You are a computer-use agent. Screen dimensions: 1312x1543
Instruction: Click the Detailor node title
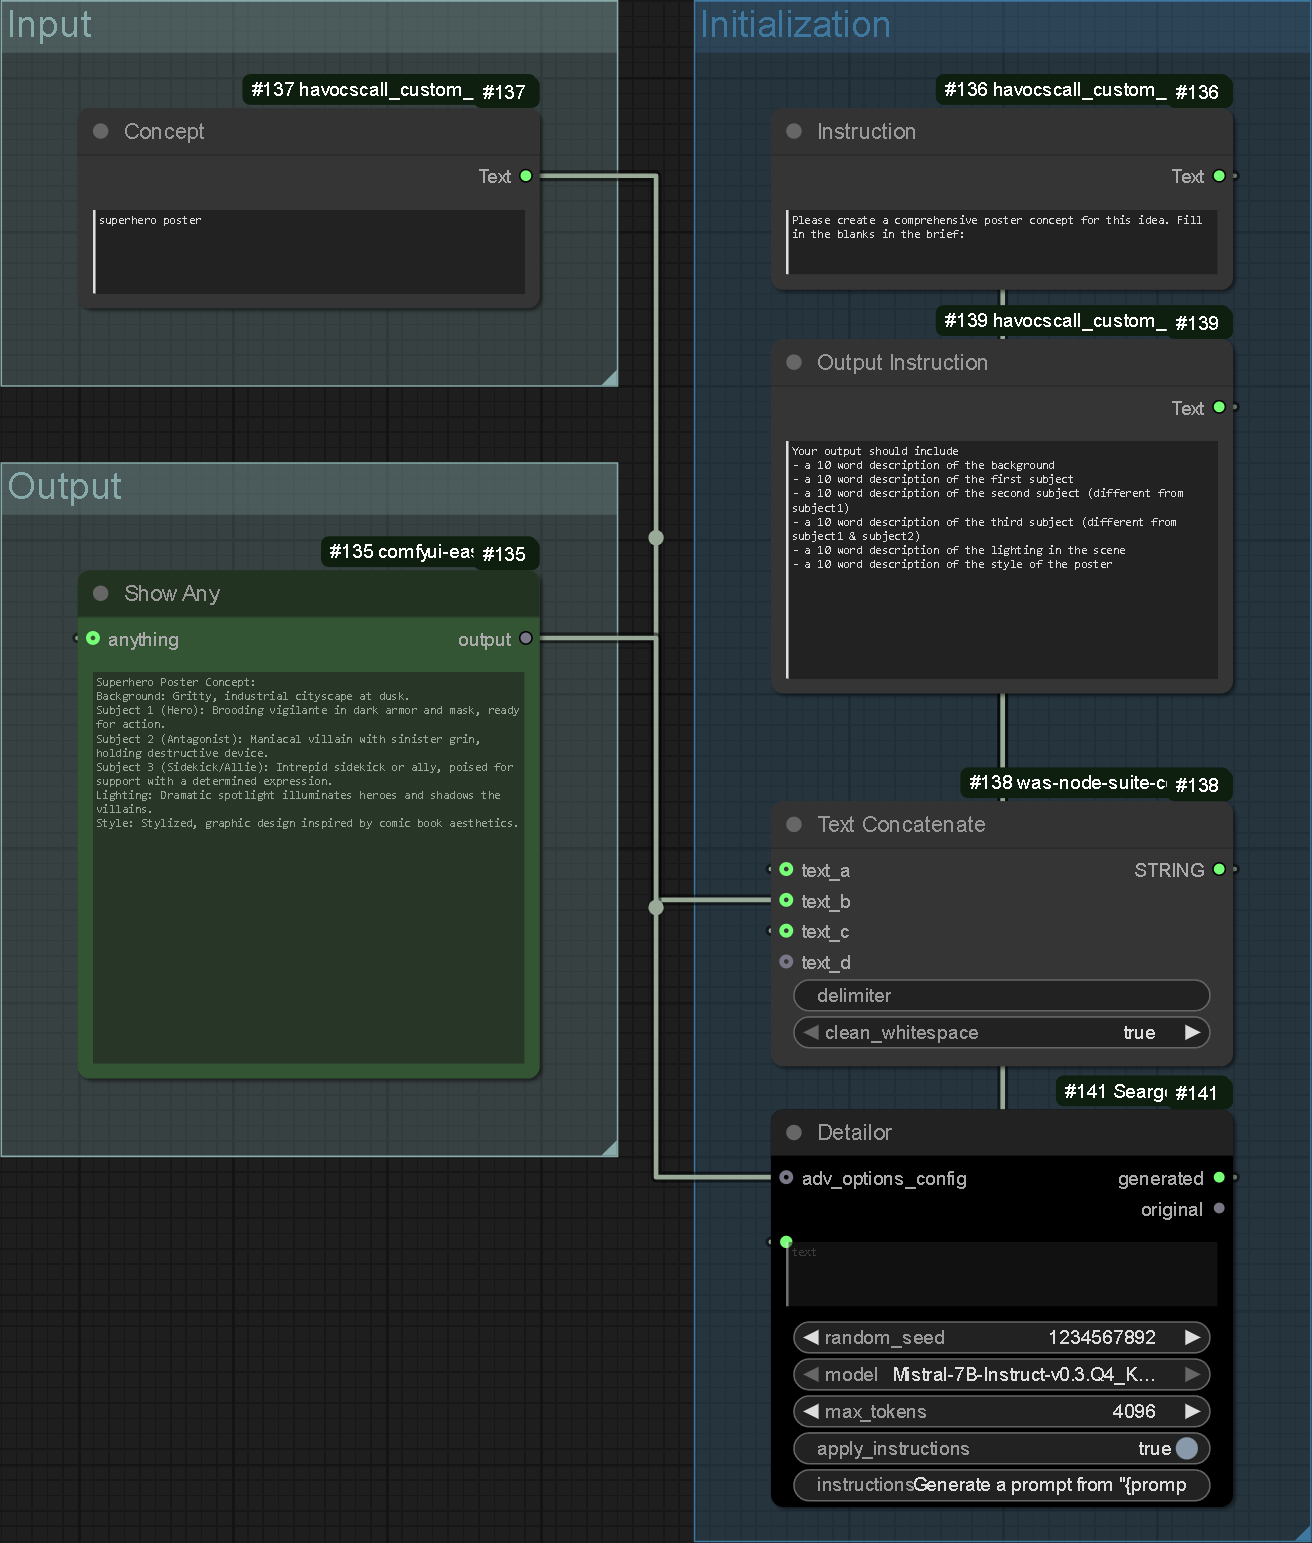[854, 1132]
